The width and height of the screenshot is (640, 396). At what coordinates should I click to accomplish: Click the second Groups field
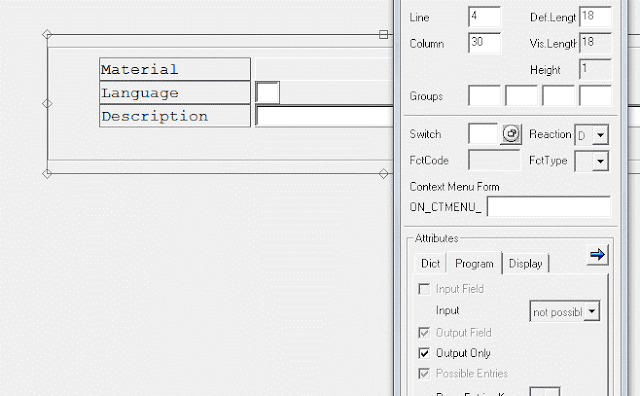point(521,96)
